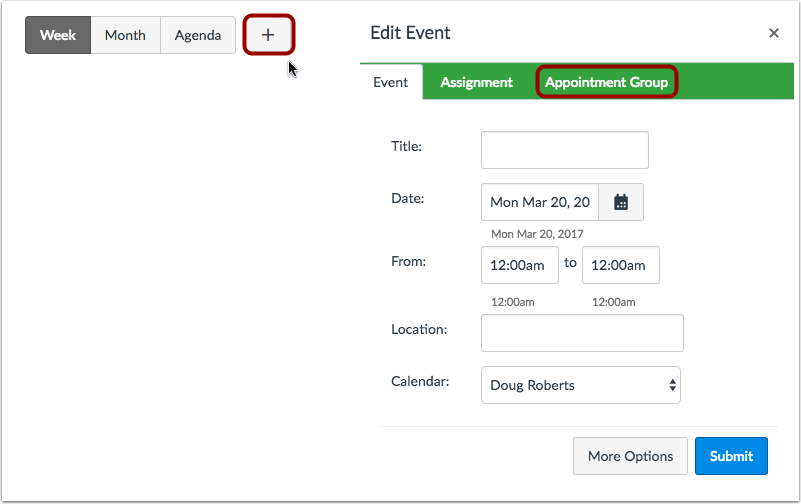Select the Event tab
The width and height of the screenshot is (801, 504).
pyautogui.click(x=391, y=82)
